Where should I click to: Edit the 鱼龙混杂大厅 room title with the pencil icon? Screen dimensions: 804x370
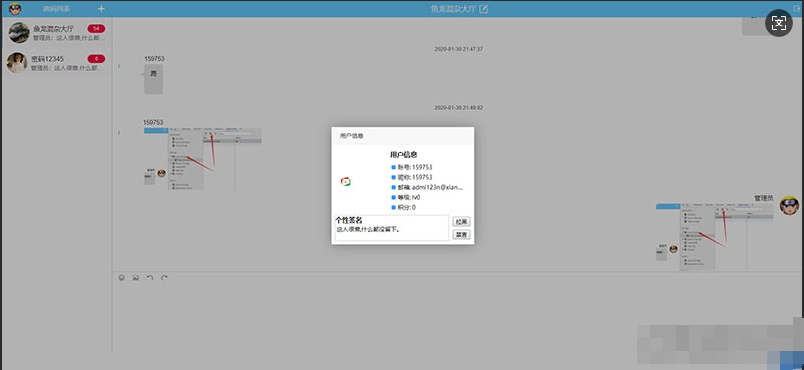(484, 9)
